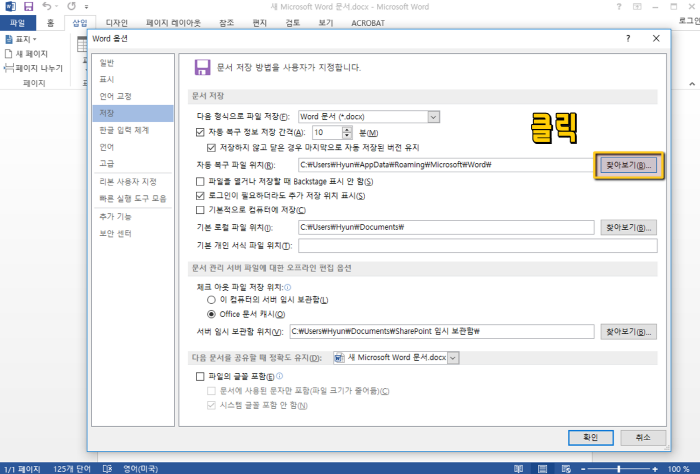700x474 pixels.
Task: Select 추가 기능 category
Action: 133,216
